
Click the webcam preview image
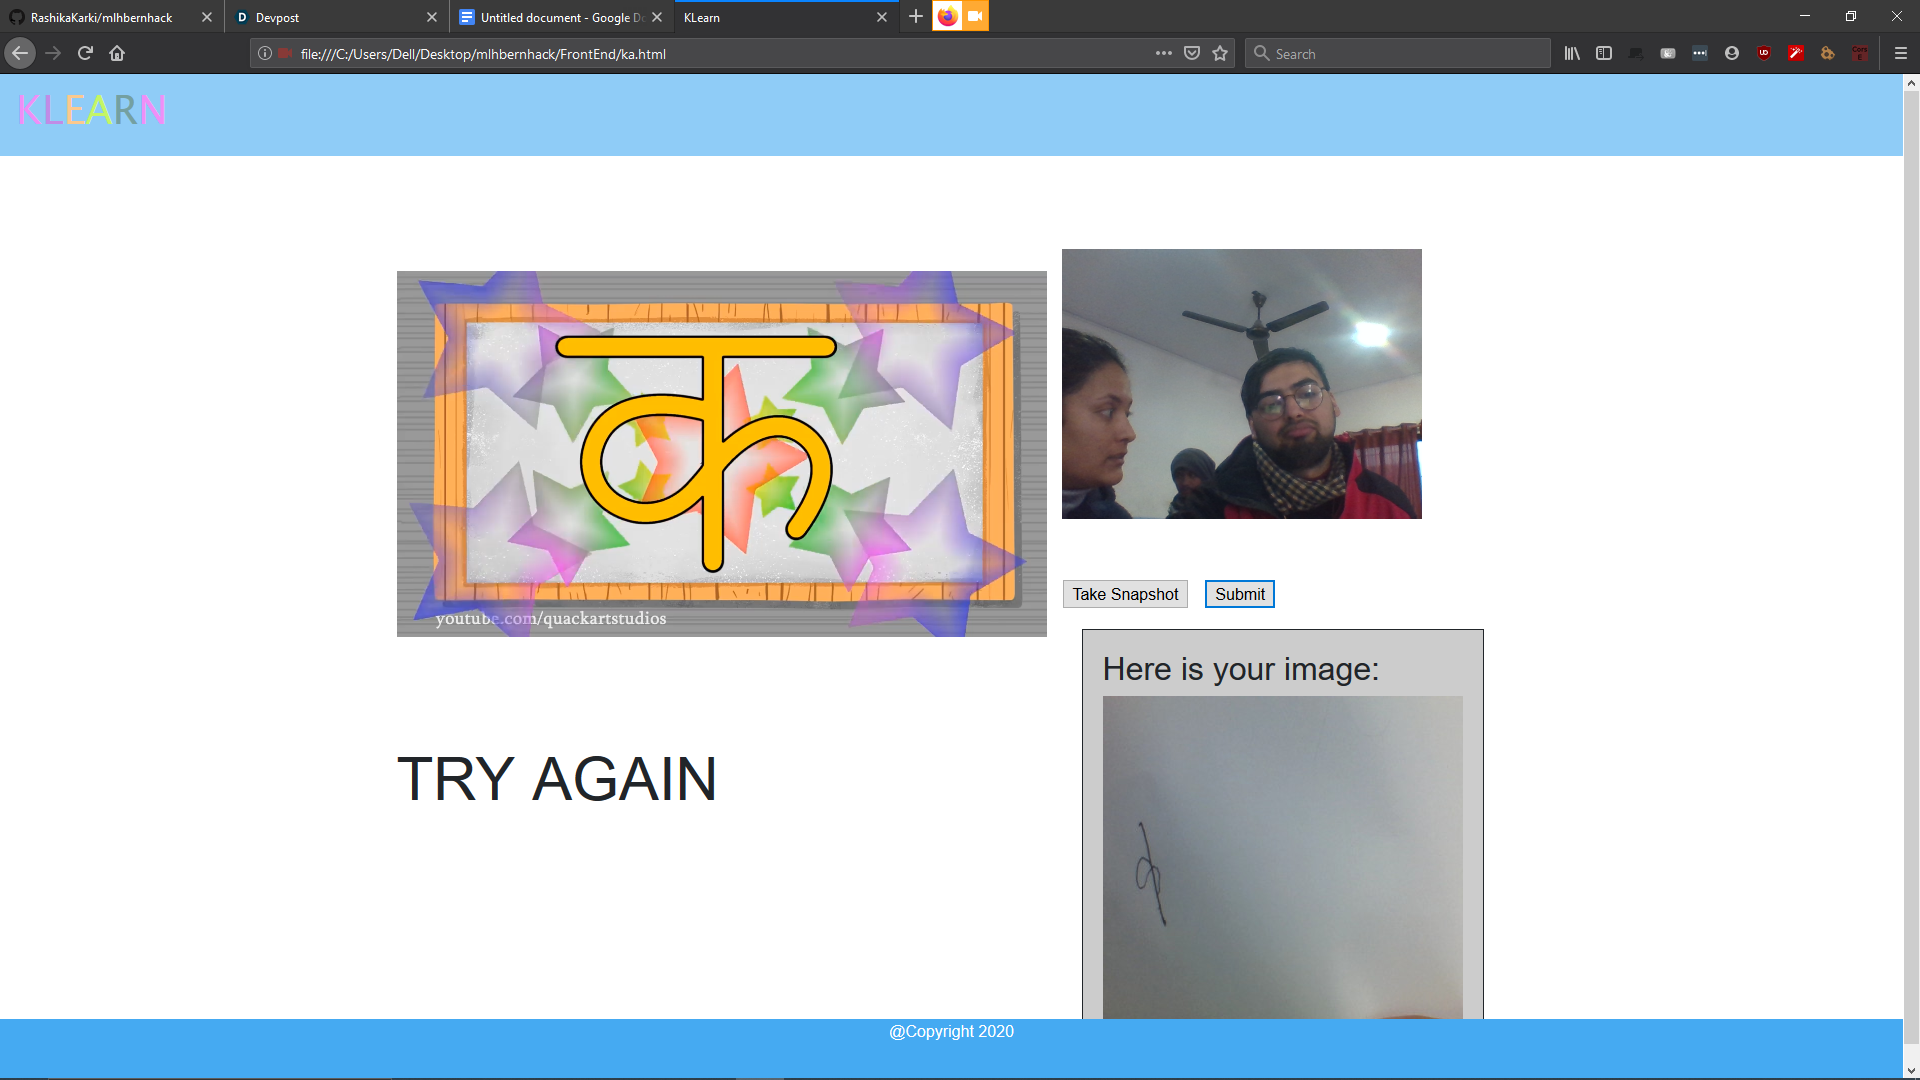point(1241,384)
